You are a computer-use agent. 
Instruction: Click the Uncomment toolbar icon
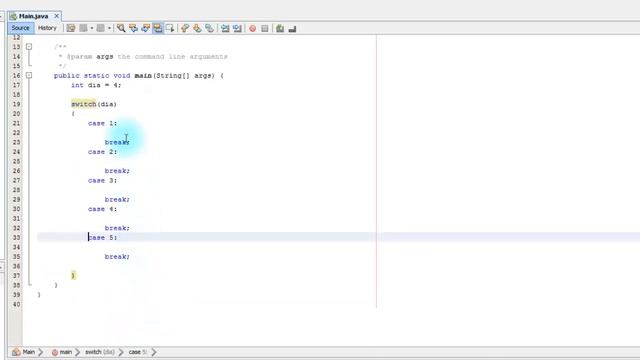(292, 28)
